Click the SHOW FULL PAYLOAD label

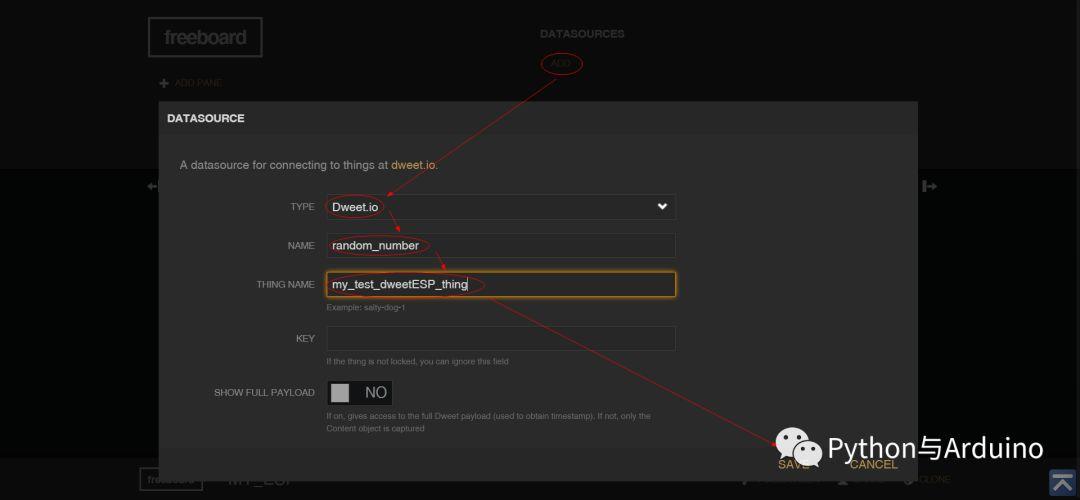coord(264,393)
